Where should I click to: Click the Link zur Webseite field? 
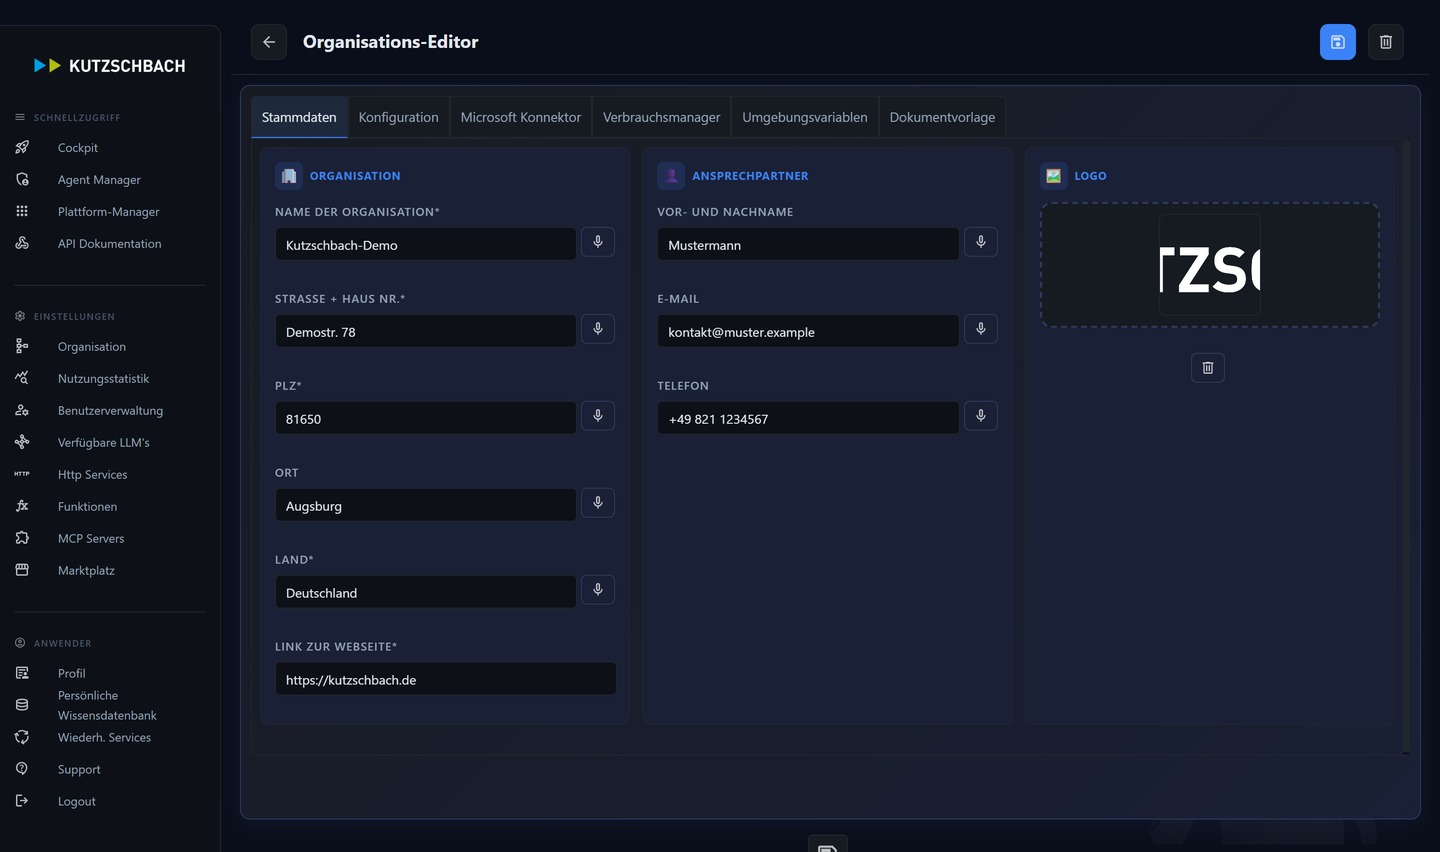pos(445,679)
